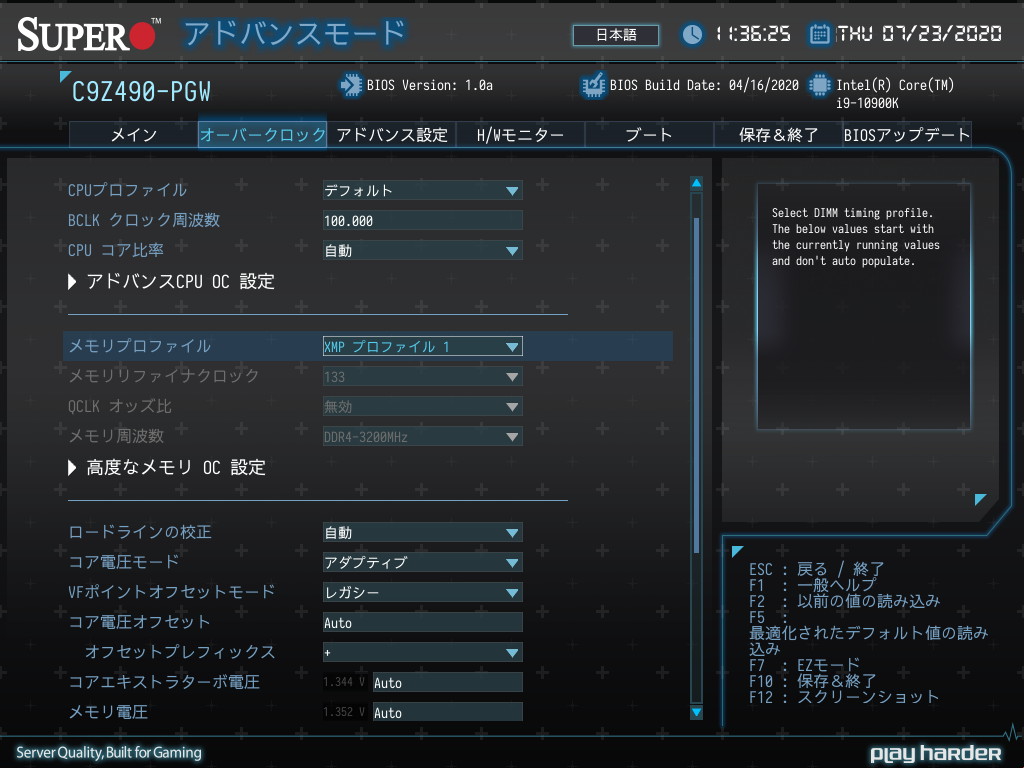Image resolution: width=1024 pixels, height=768 pixels.
Task: Open the アドバンス設定 tab
Action: pyautogui.click(x=391, y=135)
